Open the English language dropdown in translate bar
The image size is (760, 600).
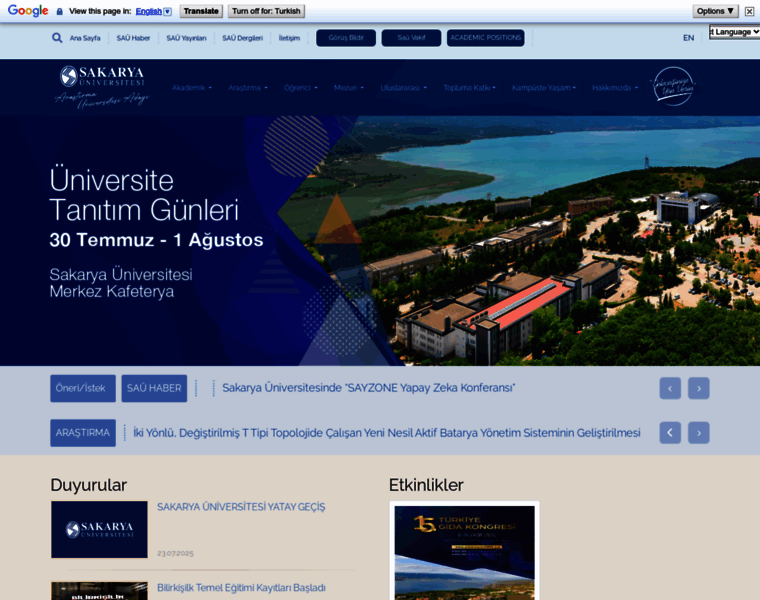154,11
